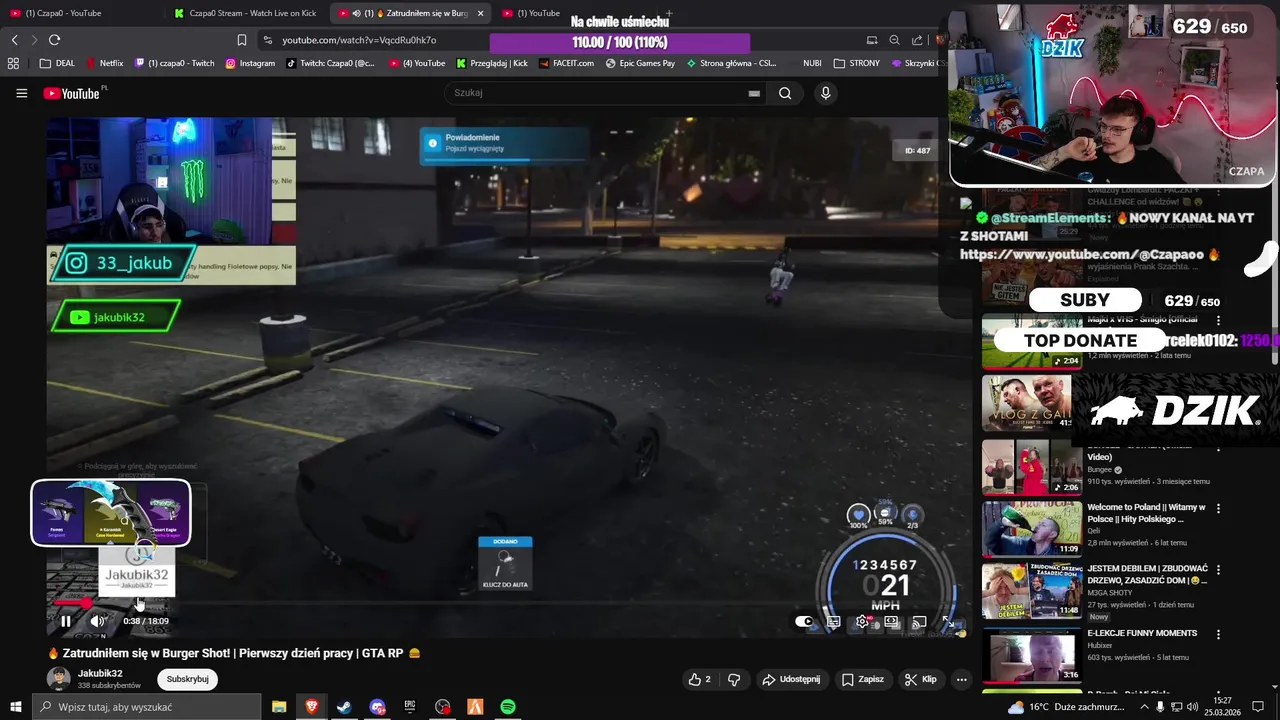Image resolution: width=1280 pixels, height=720 pixels.
Task: Click the 16°C weather widget in the taskbar
Action: point(1066,707)
